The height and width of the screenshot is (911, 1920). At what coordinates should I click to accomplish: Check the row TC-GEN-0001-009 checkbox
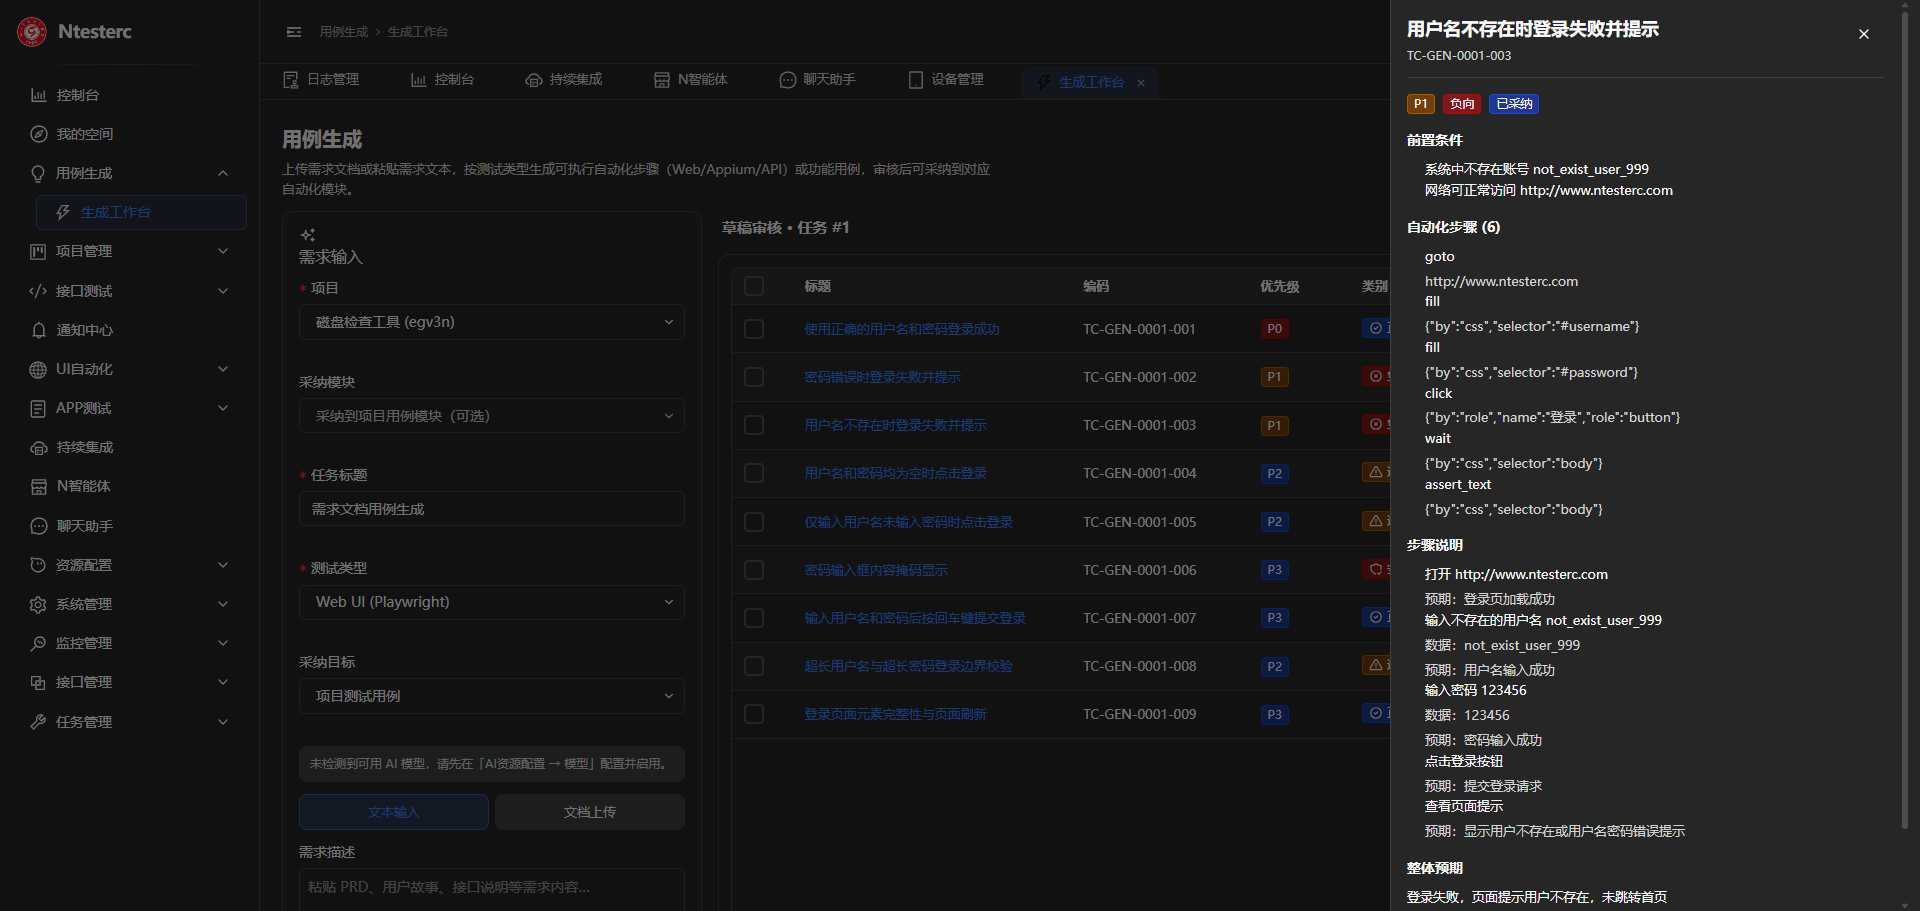pyautogui.click(x=754, y=714)
